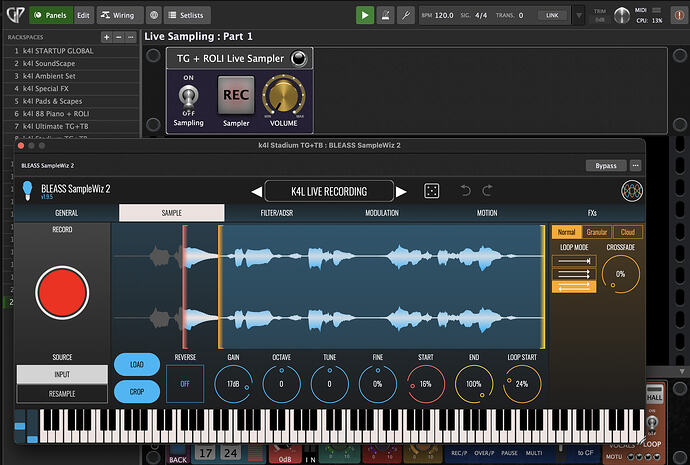Adjust the global TRIM knob
The image size is (690, 465).
(x=621, y=16)
